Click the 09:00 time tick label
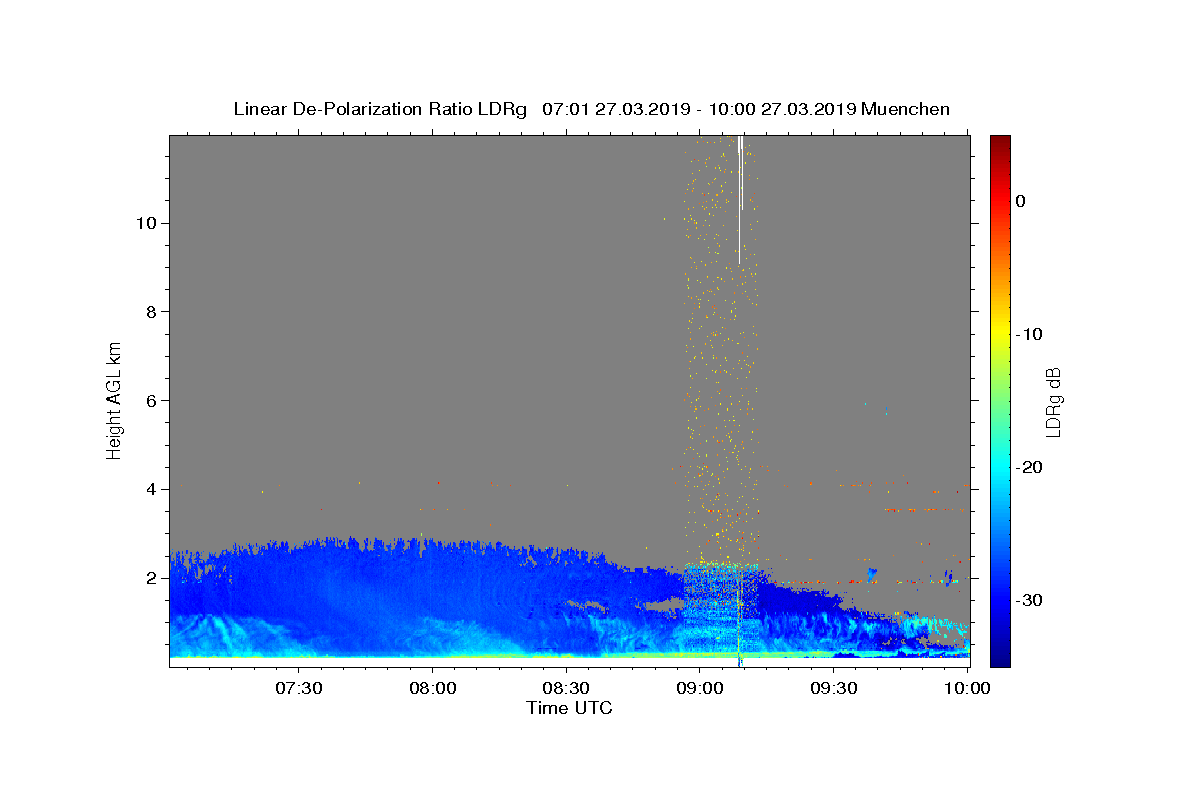This screenshot has height=800, width=1200. tap(700, 688)
